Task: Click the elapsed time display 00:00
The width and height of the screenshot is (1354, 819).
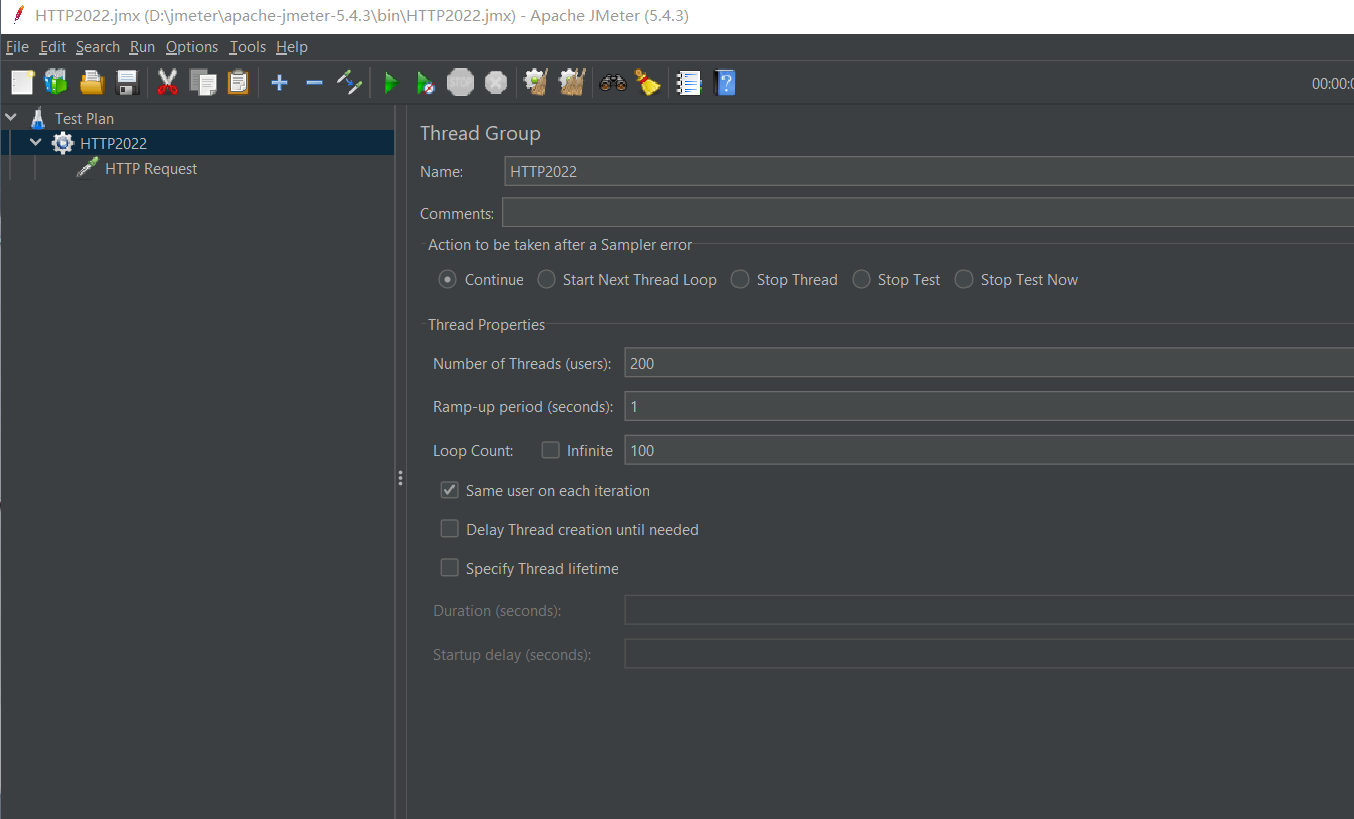Action: pos(1332,84)
